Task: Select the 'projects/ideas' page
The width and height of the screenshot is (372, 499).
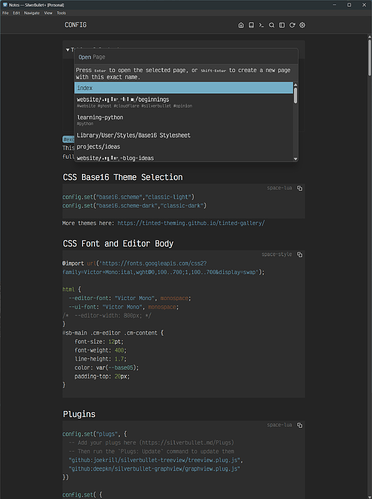Action: coord(184,147)
